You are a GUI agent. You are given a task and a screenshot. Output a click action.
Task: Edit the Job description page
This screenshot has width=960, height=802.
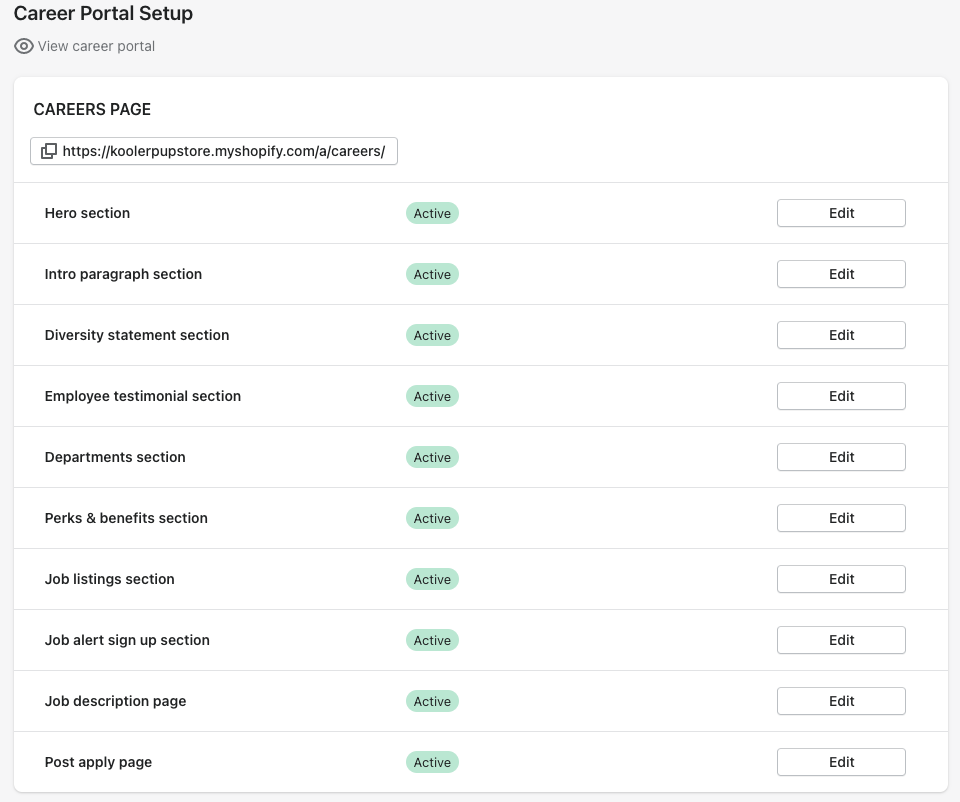[x=840, y=701]
